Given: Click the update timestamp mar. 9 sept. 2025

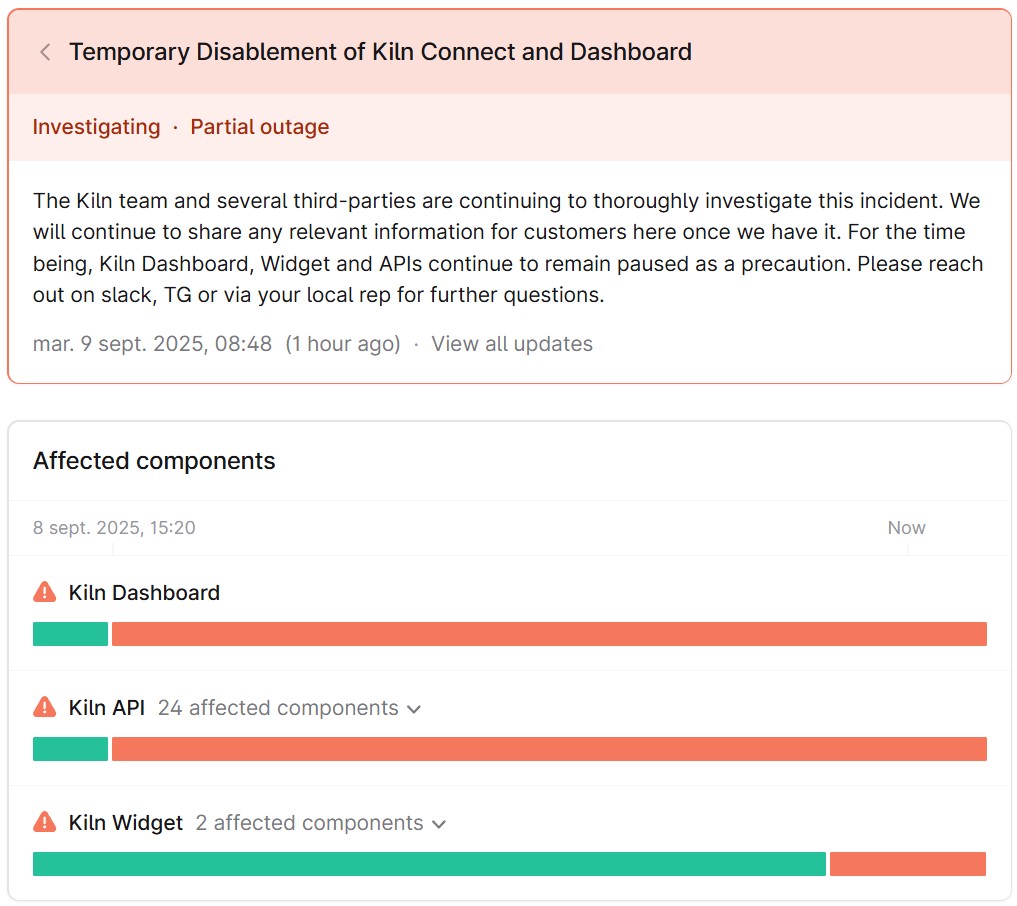Looking at the screenshot, I should tap(152, 344).
